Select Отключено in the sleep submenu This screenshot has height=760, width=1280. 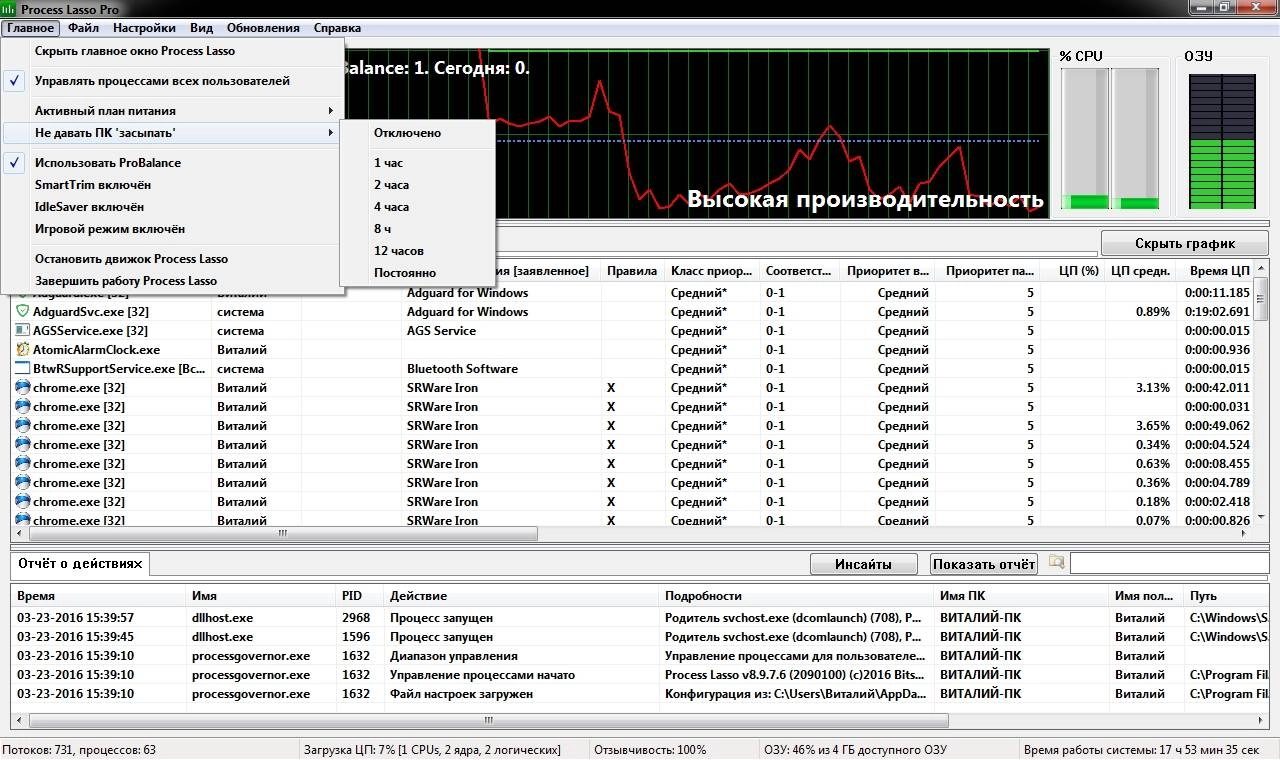click(x=418, y=133)
